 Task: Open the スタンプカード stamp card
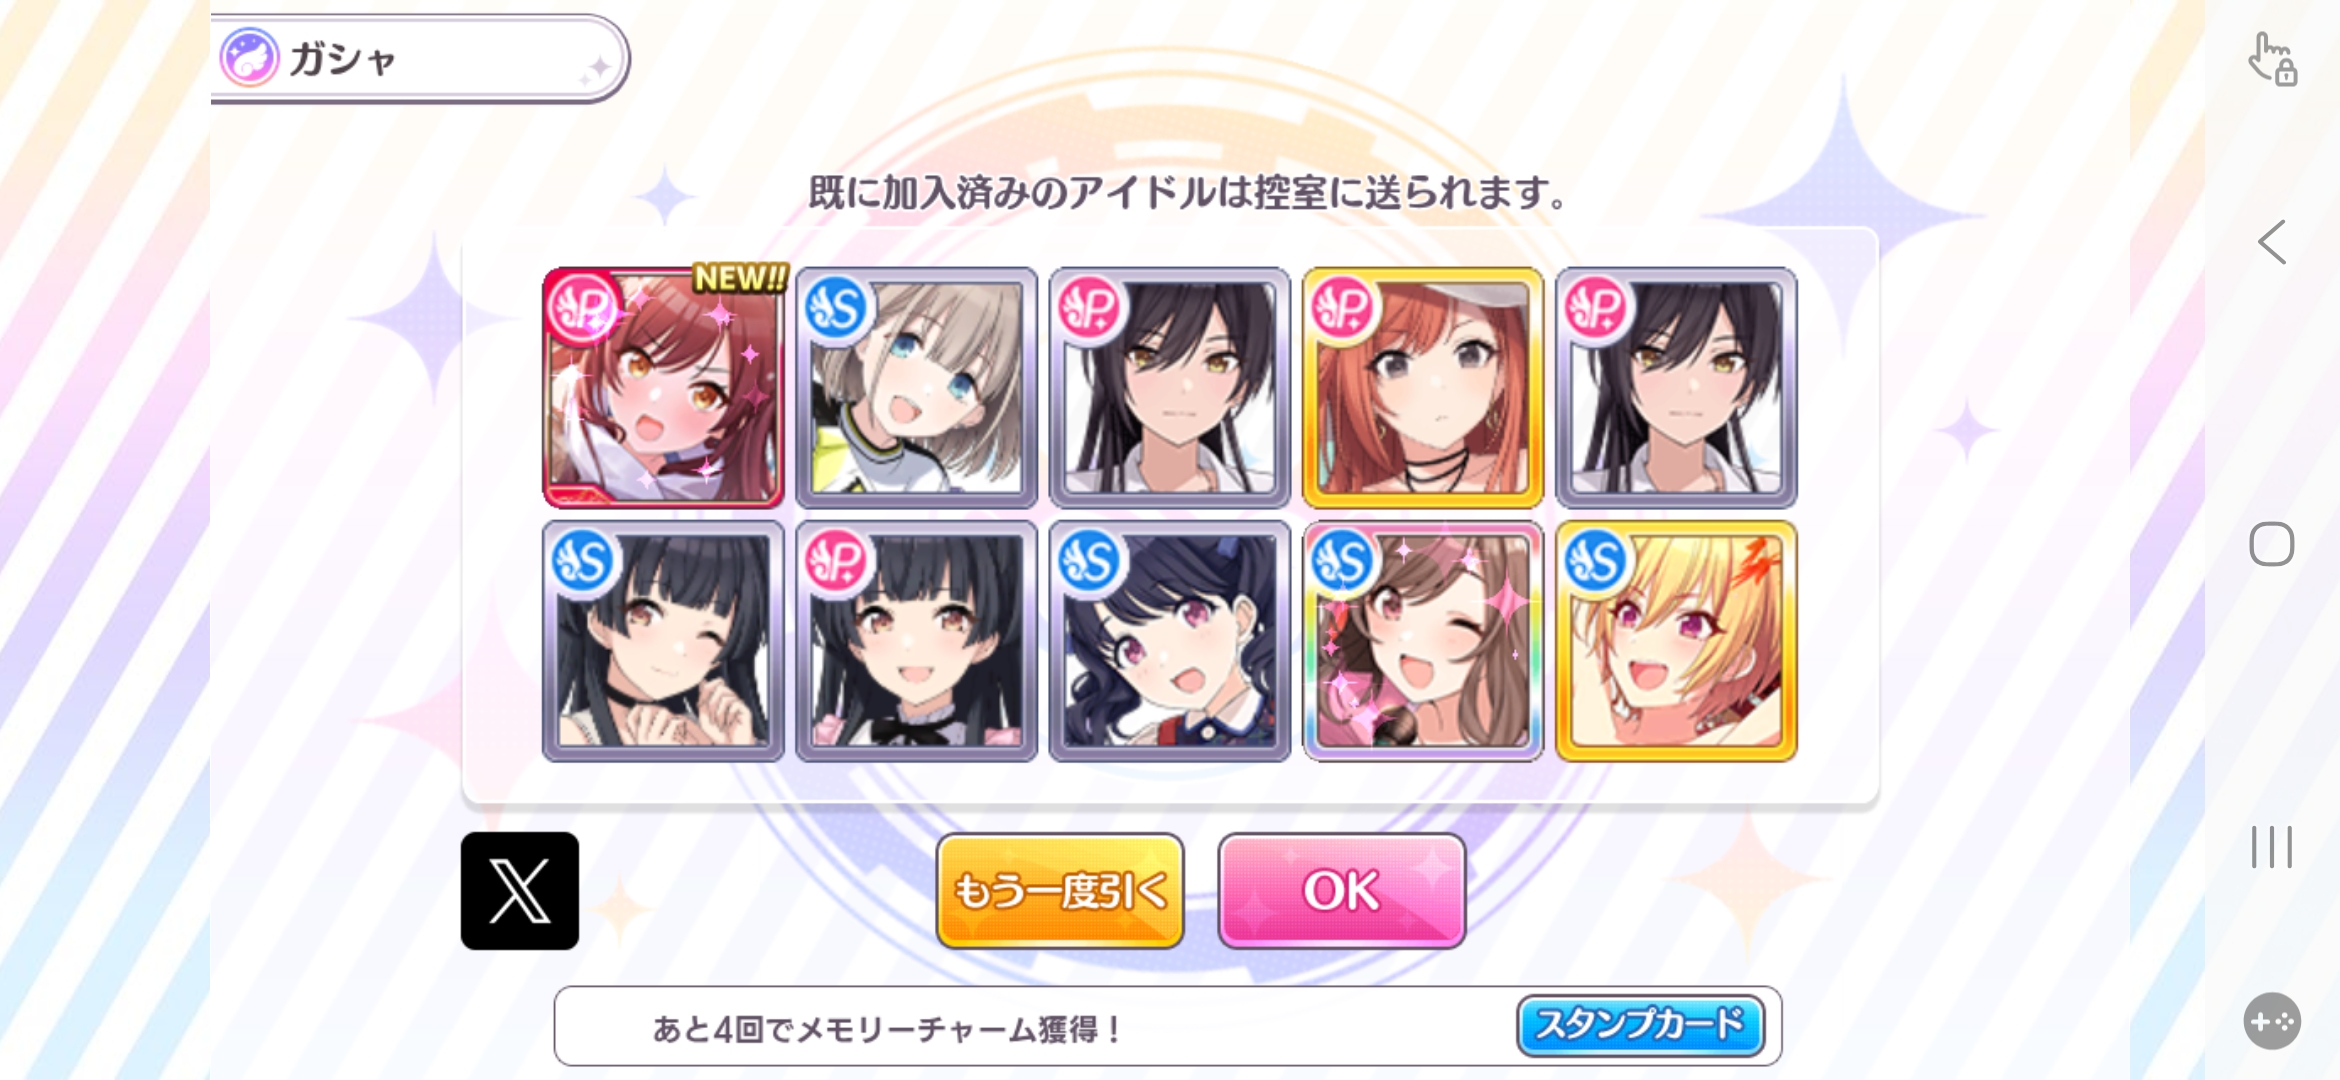click(1640, 1025)
